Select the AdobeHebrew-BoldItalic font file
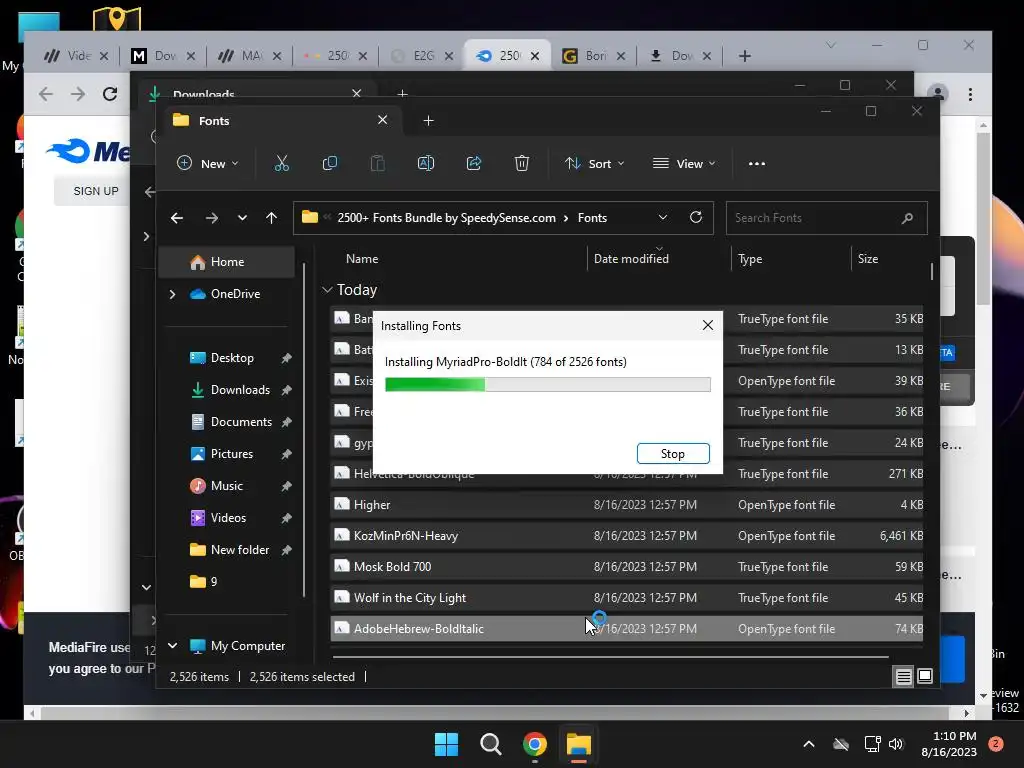Image resolution: width=1024 pixels, height=768 pixels. [627, 629]
